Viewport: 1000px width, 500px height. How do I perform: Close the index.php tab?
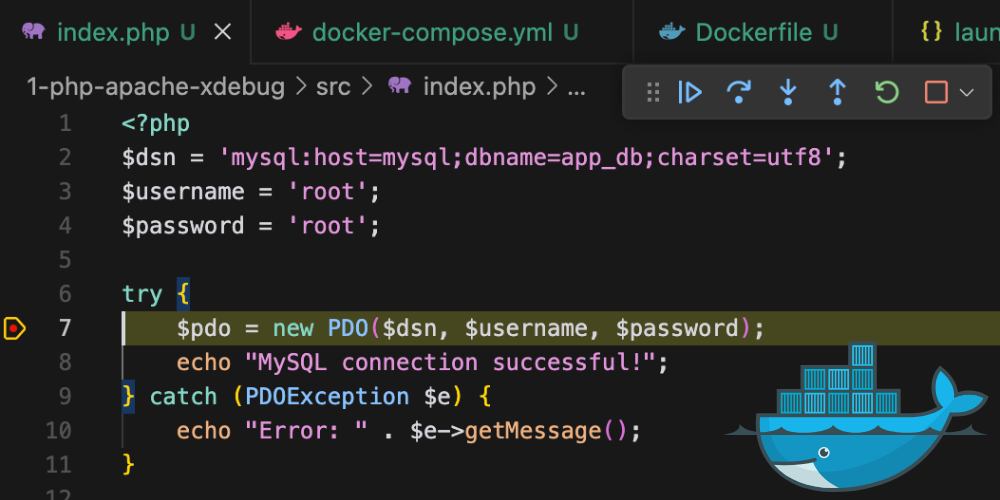coord(222,32)
